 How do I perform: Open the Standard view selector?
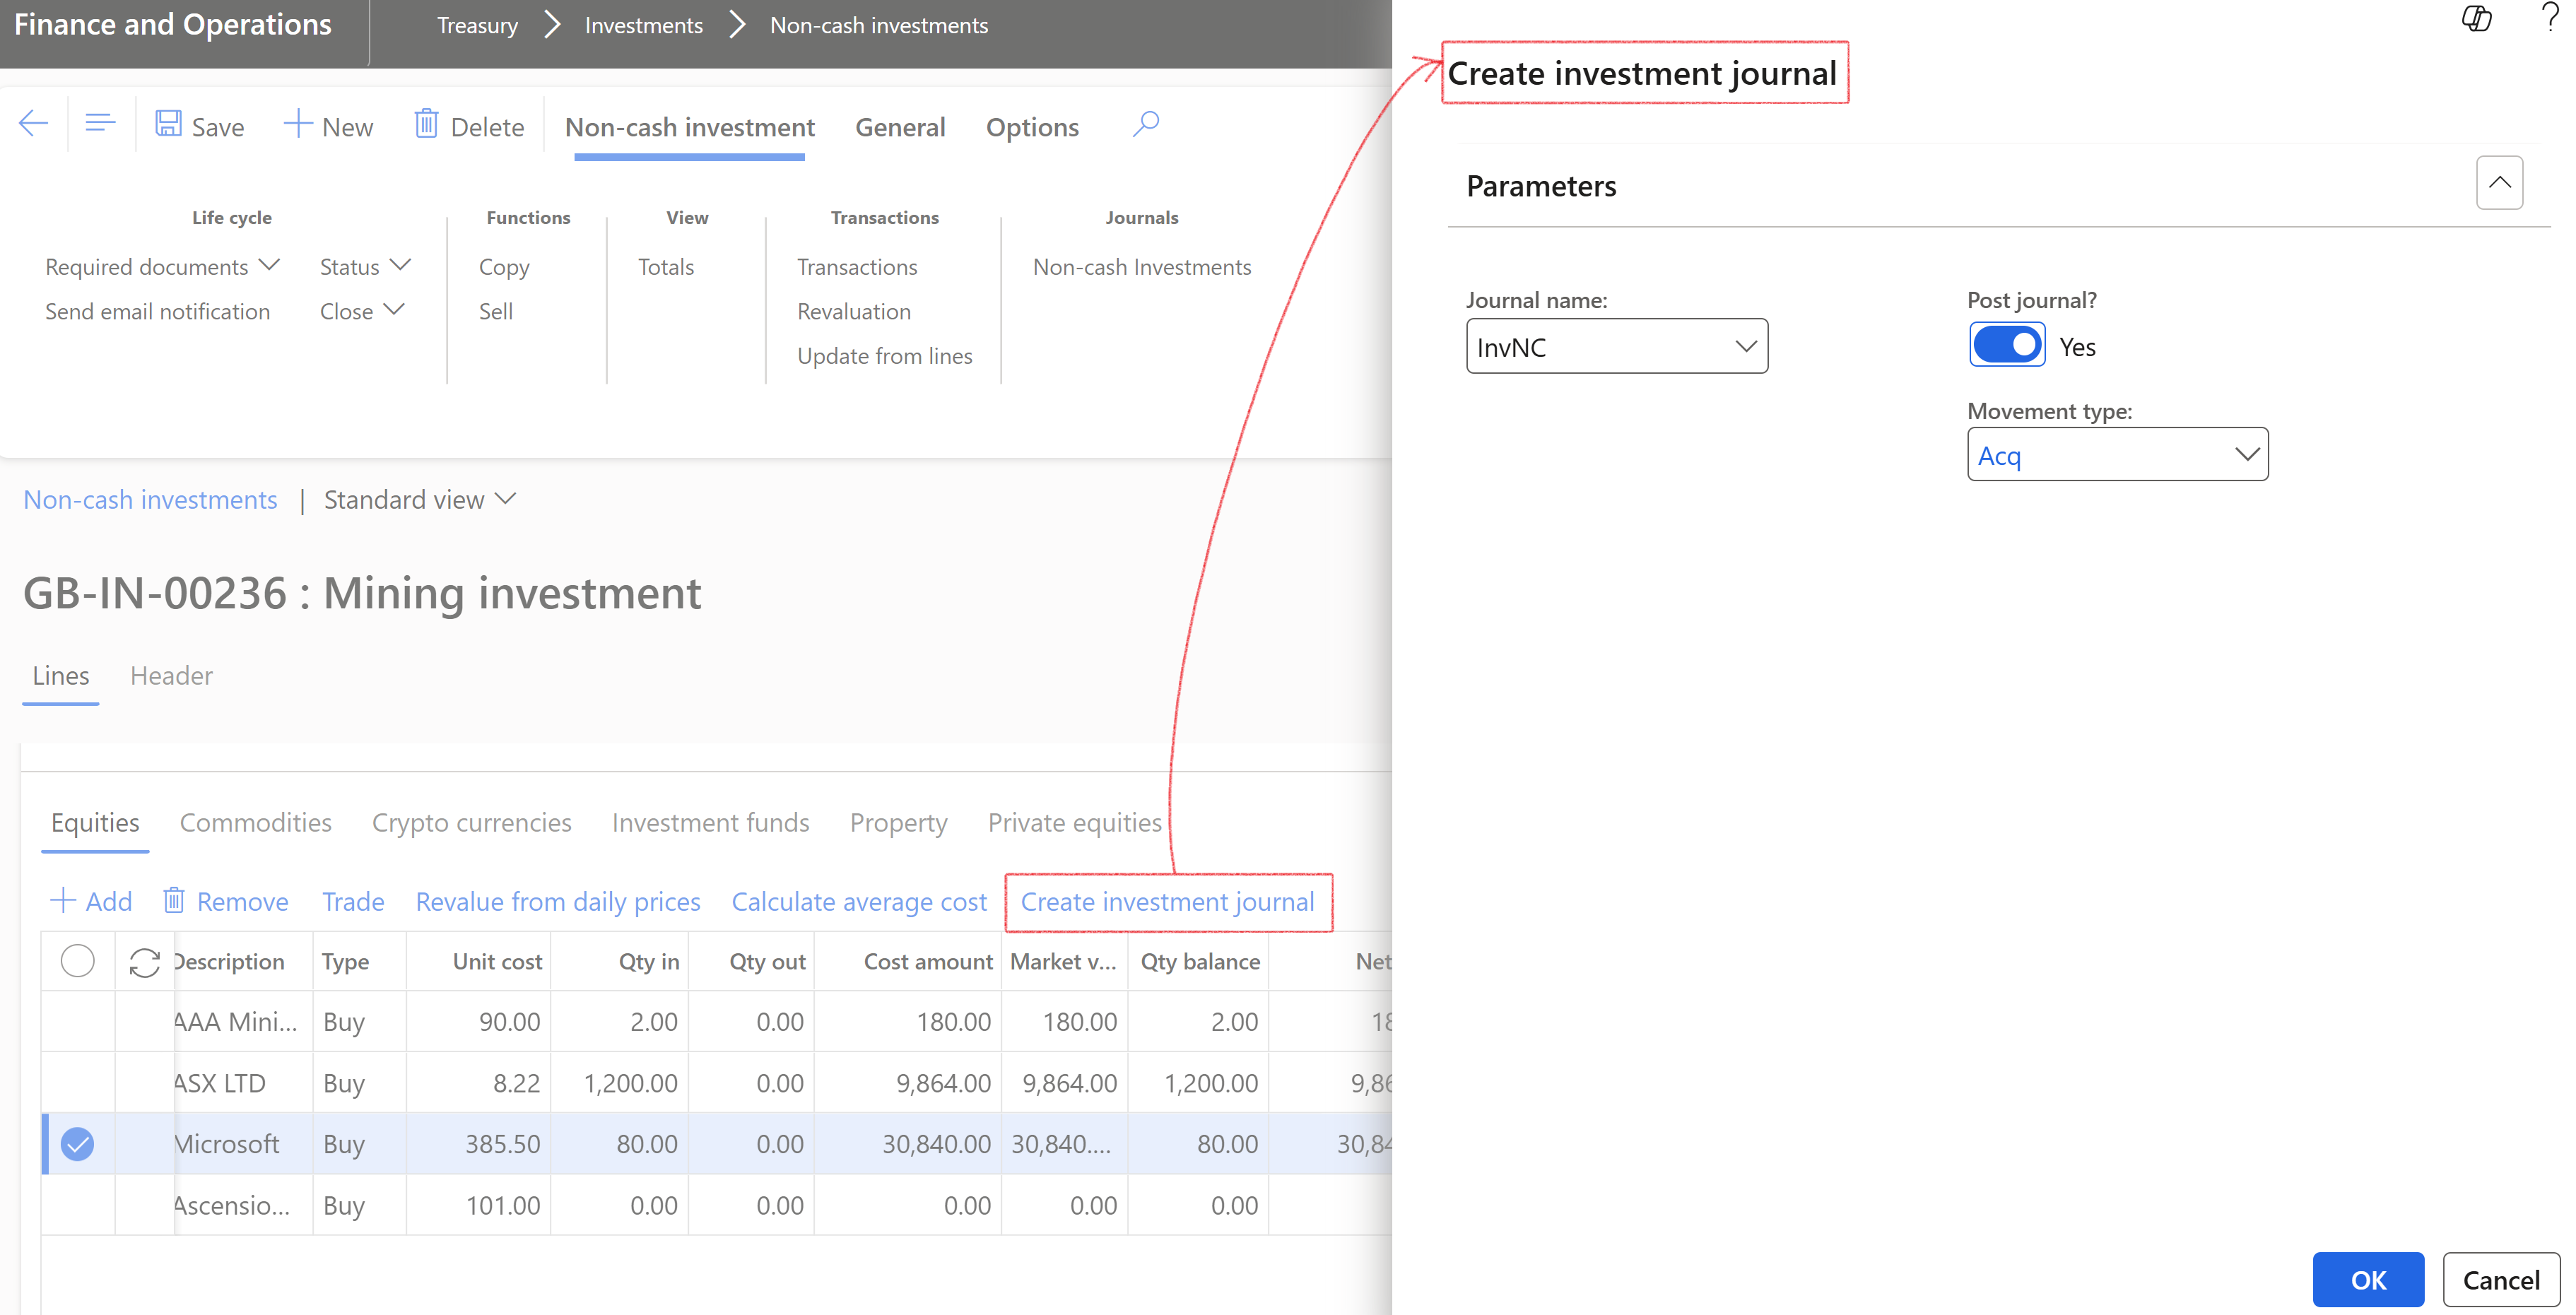pyautogui.click(x=420, y=500)
